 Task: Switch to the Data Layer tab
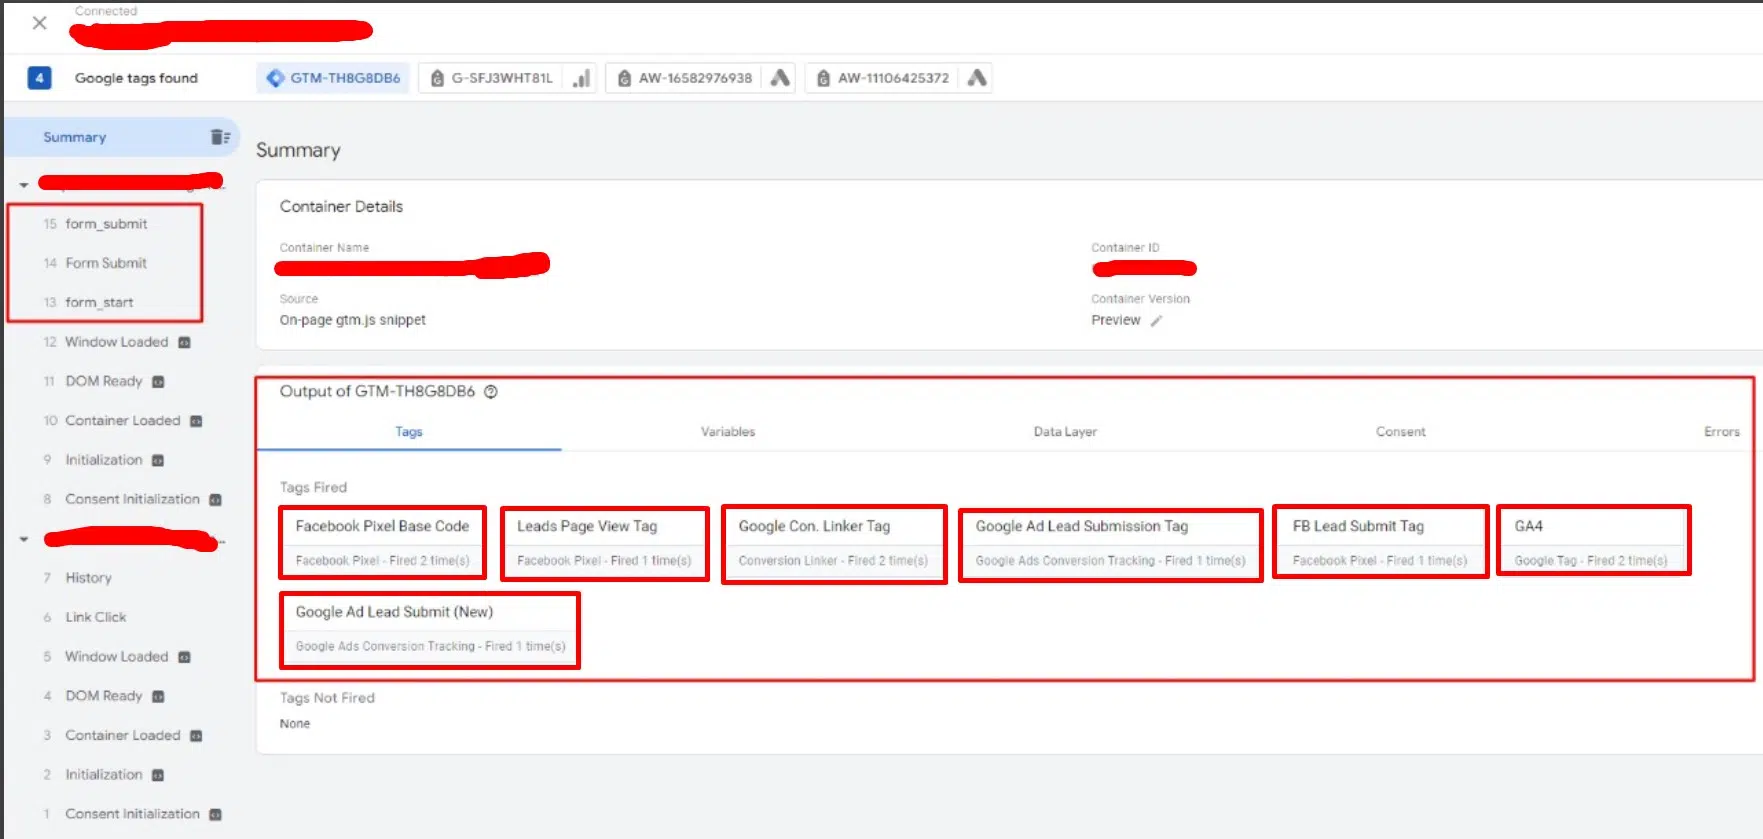pyautogui.click(x=1064, y=432)
